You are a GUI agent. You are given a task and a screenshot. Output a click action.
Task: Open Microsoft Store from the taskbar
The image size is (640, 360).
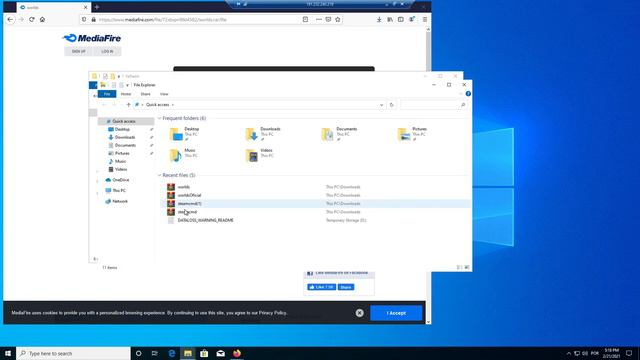point(204,353)
